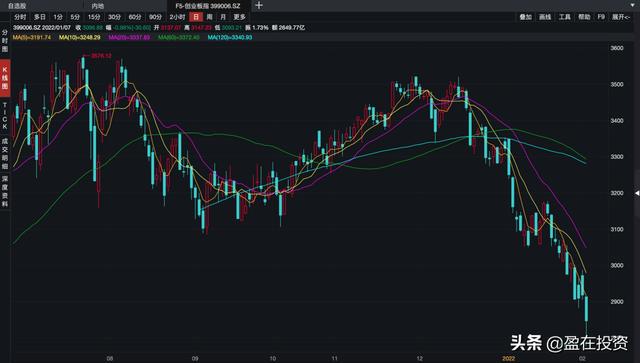Open the 更多 periods menu
This screenshot has width=640, height=363.
pyautogui.click(x=240, y=17)
